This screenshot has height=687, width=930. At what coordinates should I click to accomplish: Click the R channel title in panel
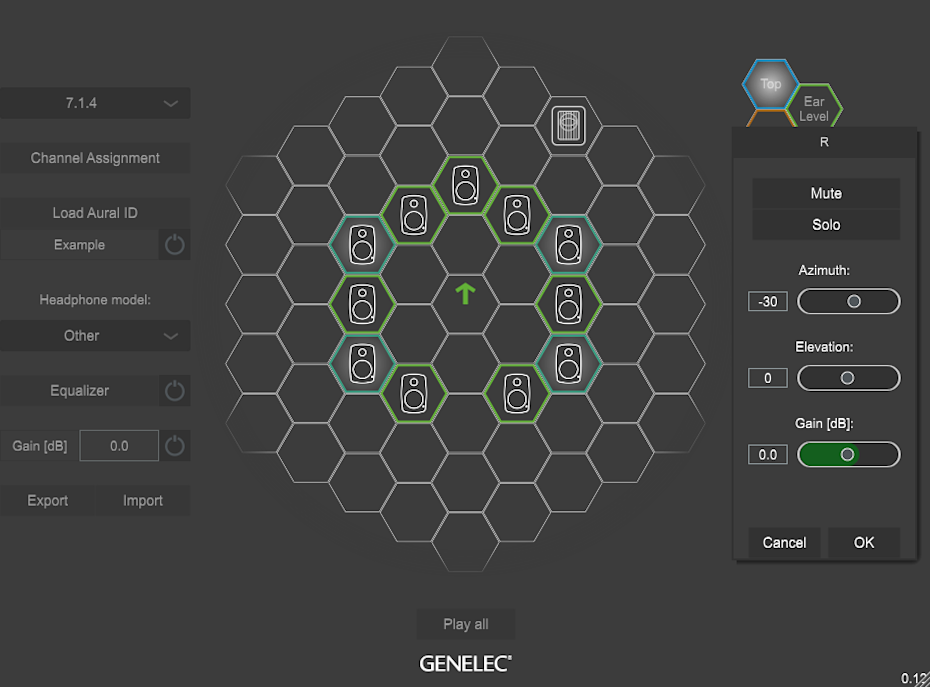[824, 142]
